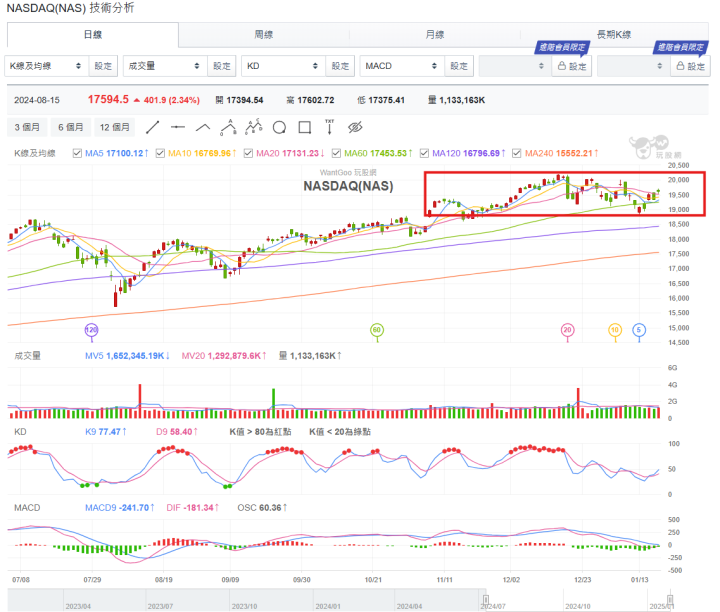Hide drawings with the crossed-eye icon
720x612 pixels.
point(353,127)
